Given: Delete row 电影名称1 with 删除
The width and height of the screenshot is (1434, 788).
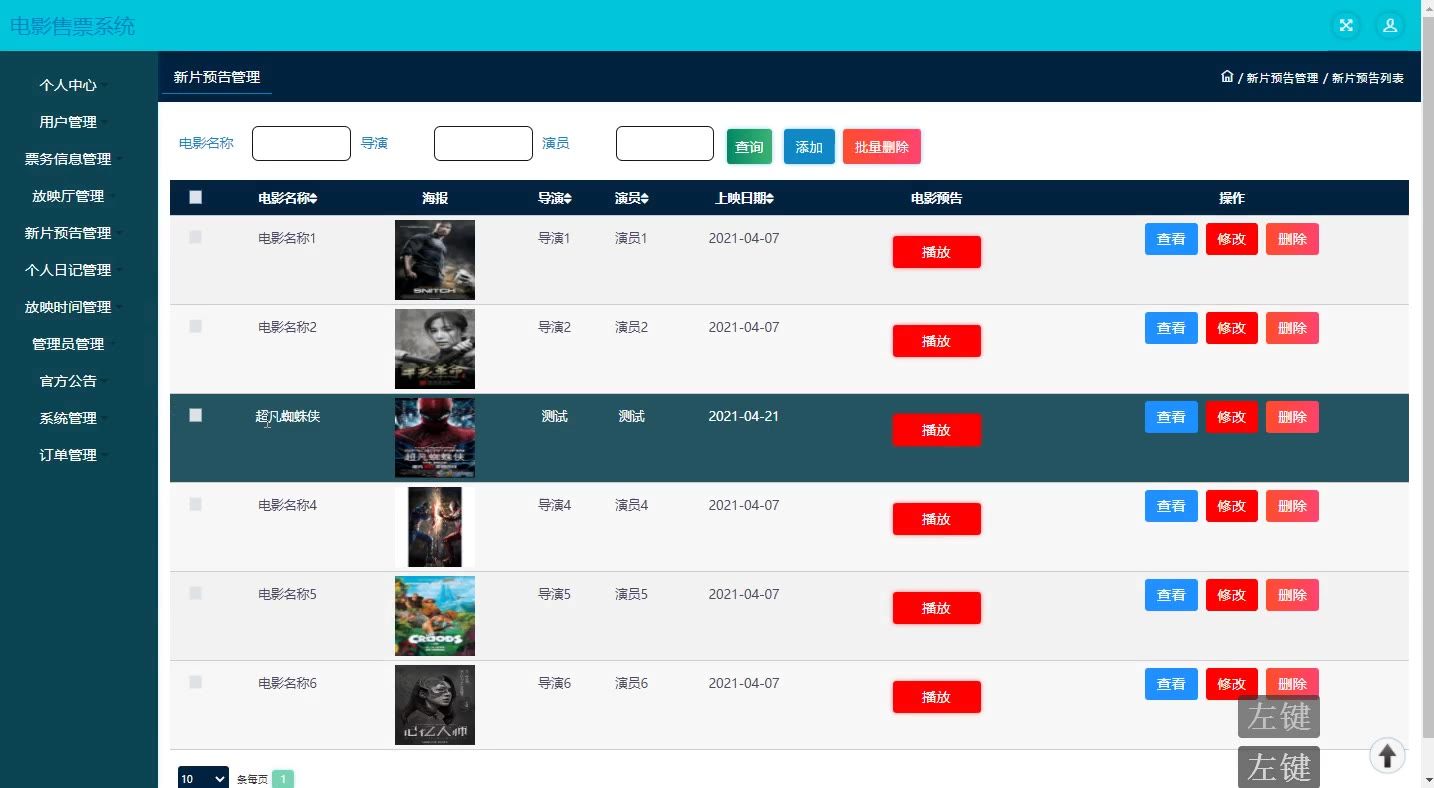Looking at the screenshot, I should tap(1292, 239).
